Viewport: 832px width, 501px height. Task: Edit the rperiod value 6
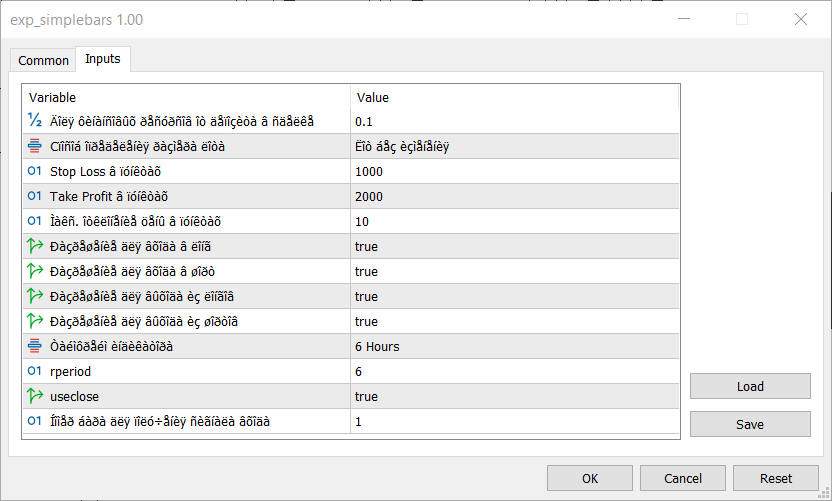[x=515, y=372]
